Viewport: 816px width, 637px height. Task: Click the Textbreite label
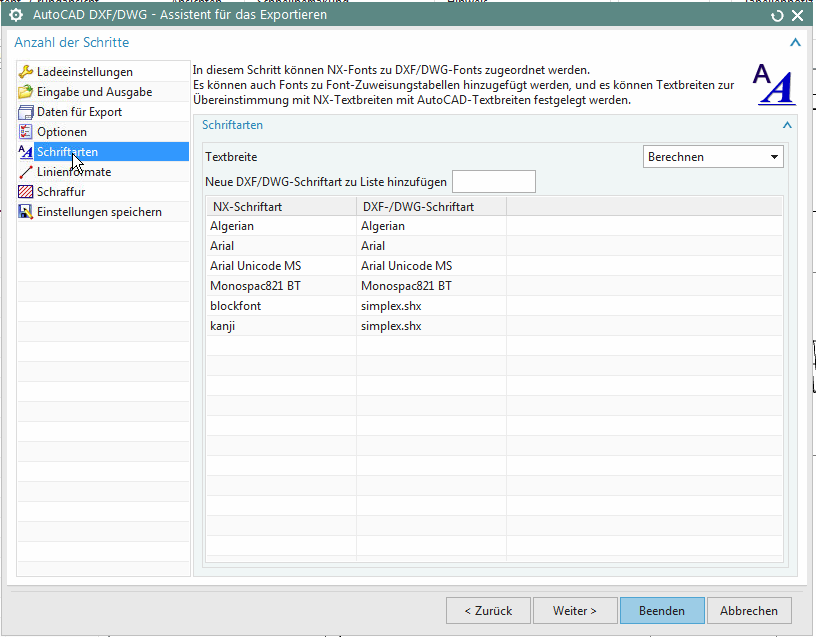click(x=231, y=157)
